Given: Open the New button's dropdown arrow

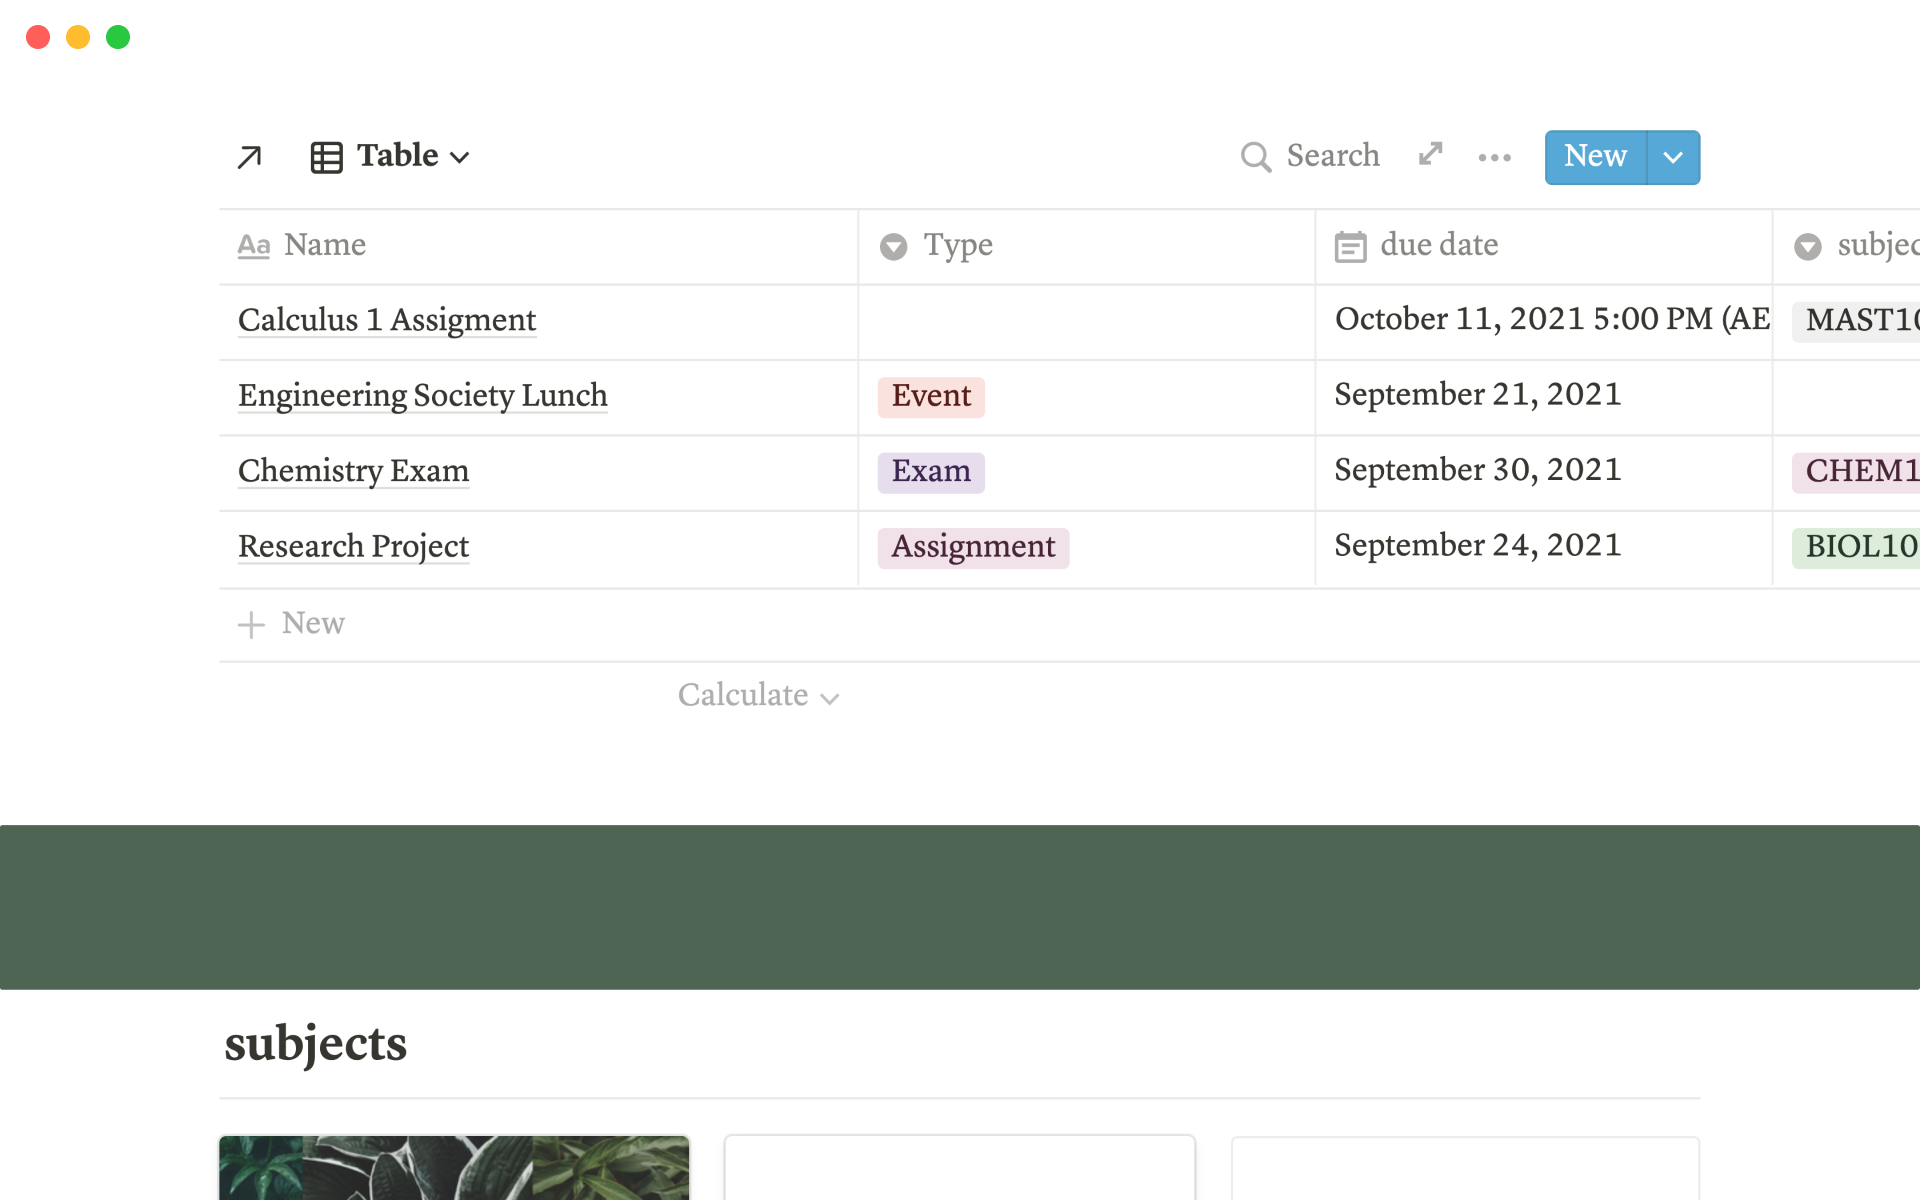Looking at the screenshot, I should click(1672, 157).
